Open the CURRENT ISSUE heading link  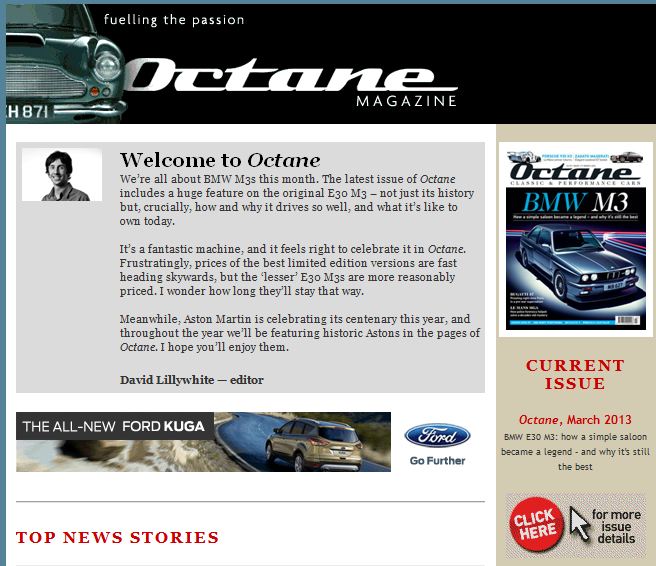[575, 374]
